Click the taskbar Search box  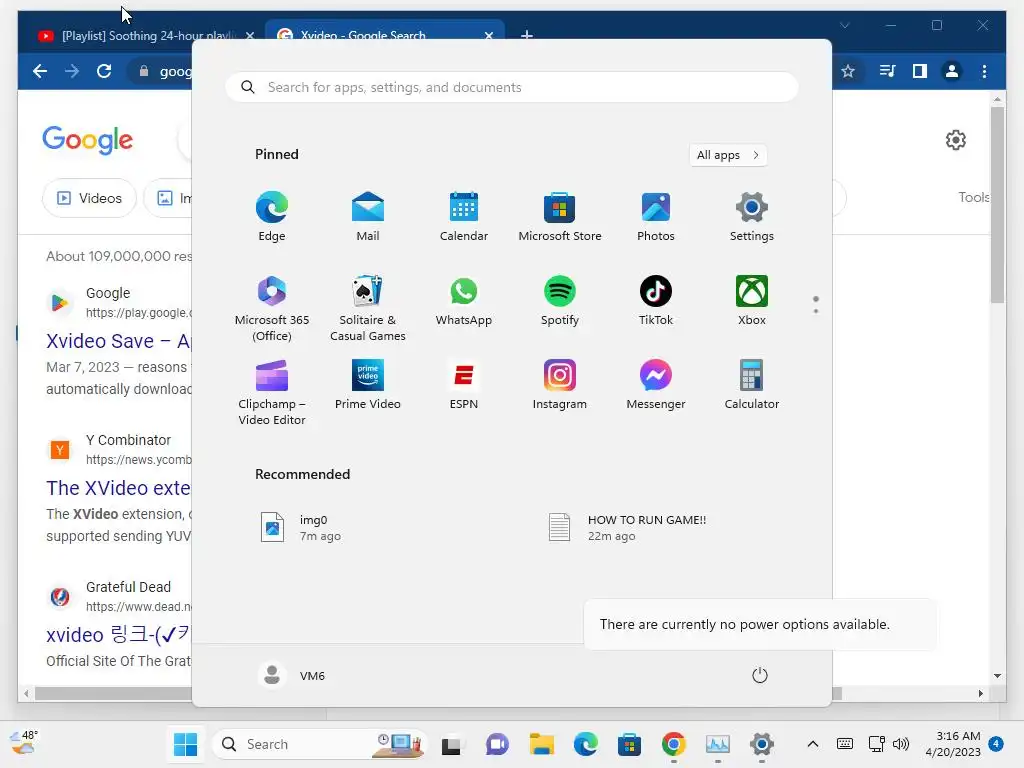[320, 744]
